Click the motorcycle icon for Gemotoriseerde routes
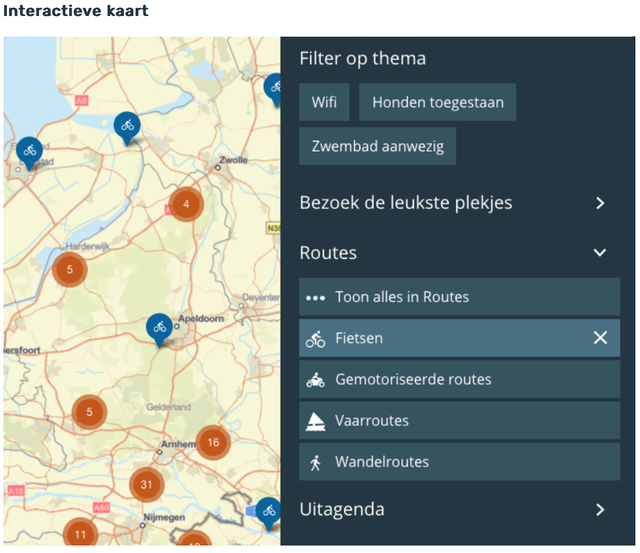The image size is (640, 553). 316,380
